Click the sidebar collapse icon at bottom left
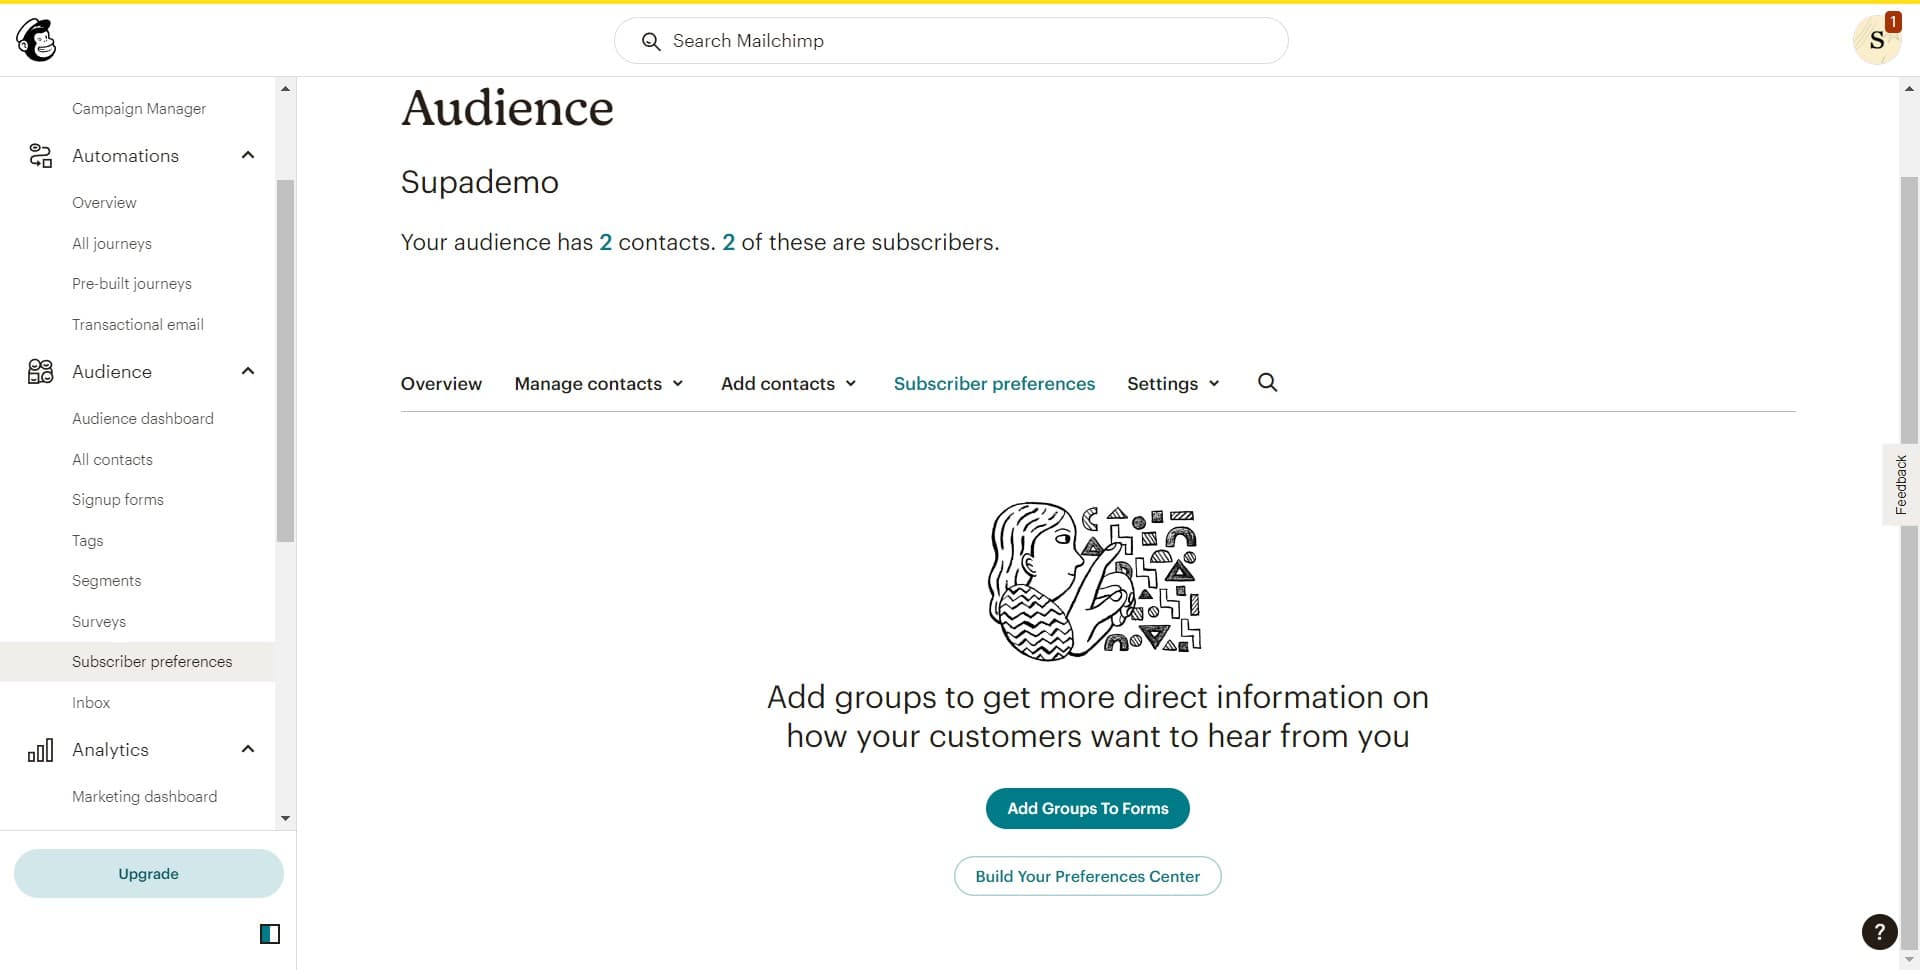 (268, 933)
